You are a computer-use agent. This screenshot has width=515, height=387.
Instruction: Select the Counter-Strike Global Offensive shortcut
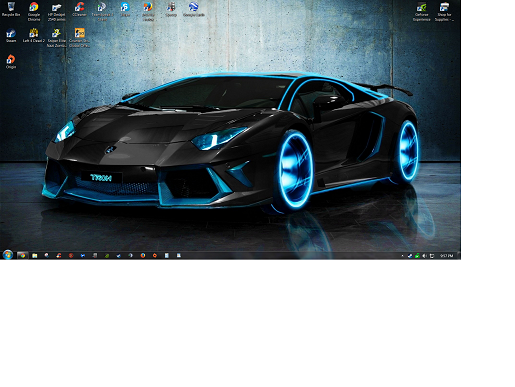tap(79, 38)
